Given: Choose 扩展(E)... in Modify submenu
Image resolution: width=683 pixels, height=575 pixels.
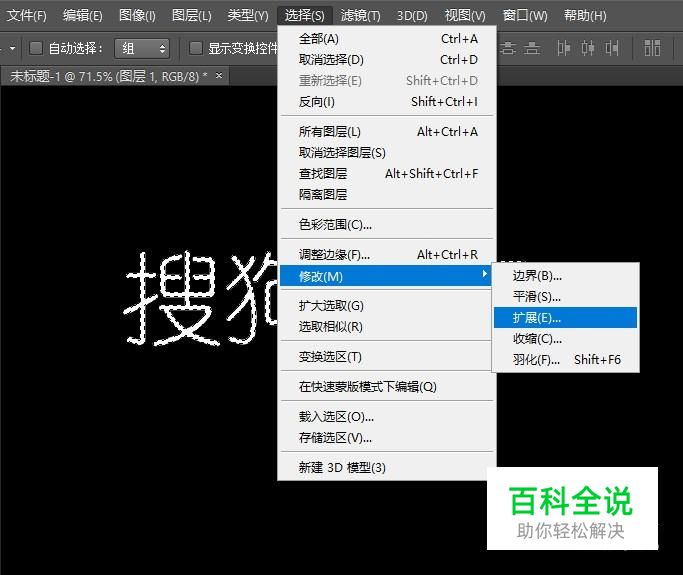Looking at the screenshot, I should point(565,318).
